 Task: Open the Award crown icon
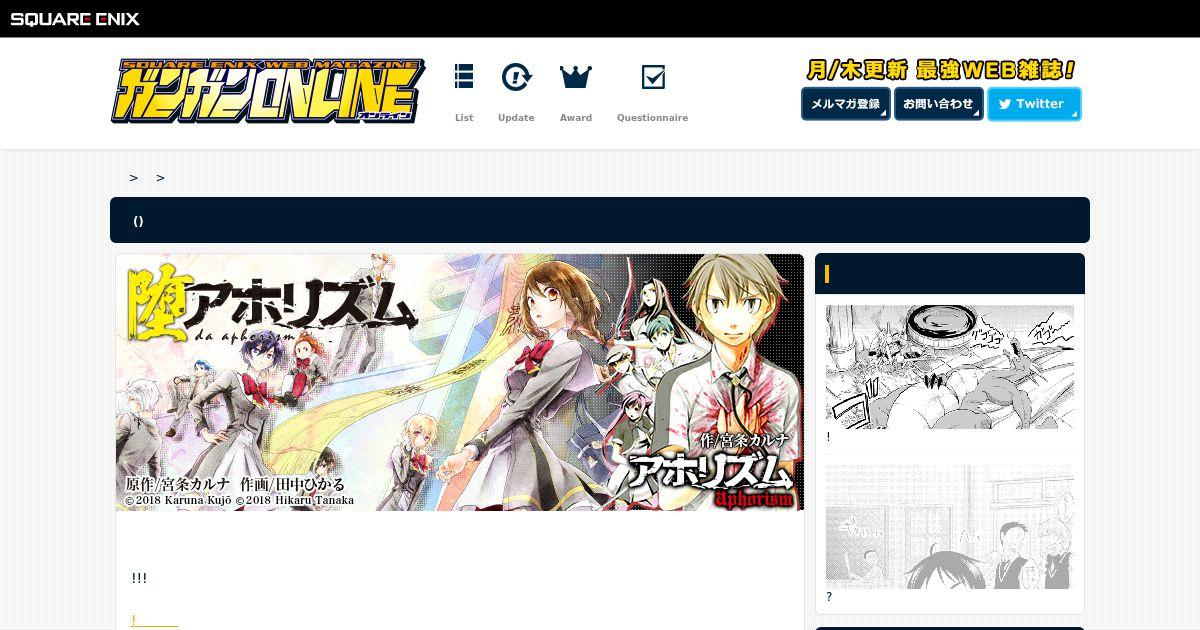[x=576, y=77]
